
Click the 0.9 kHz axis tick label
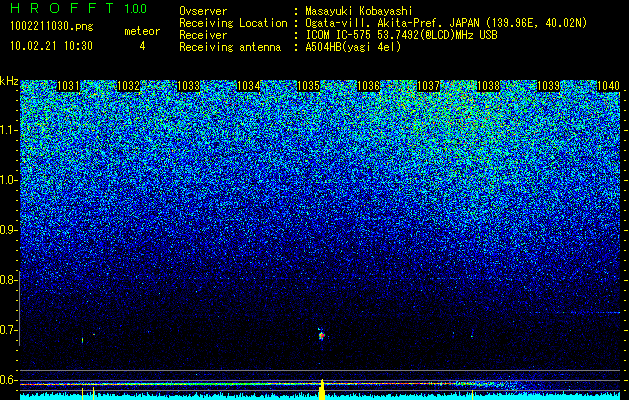(x=9, y=230)
